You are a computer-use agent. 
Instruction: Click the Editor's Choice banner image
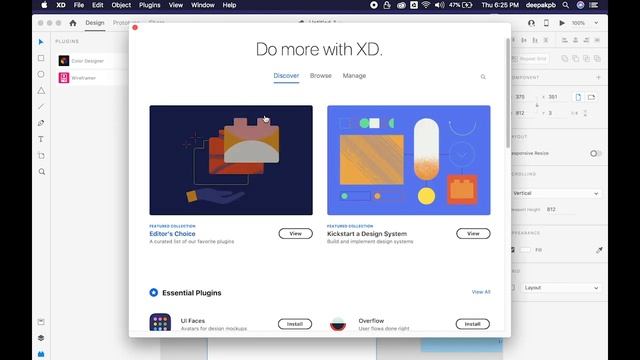[231, 160]
